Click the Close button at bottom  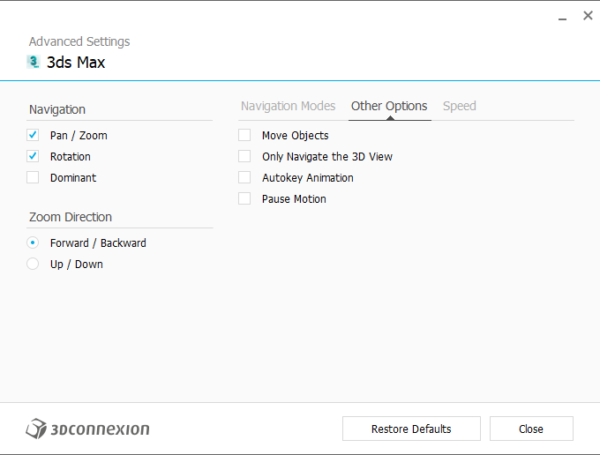tap(531, 429)
